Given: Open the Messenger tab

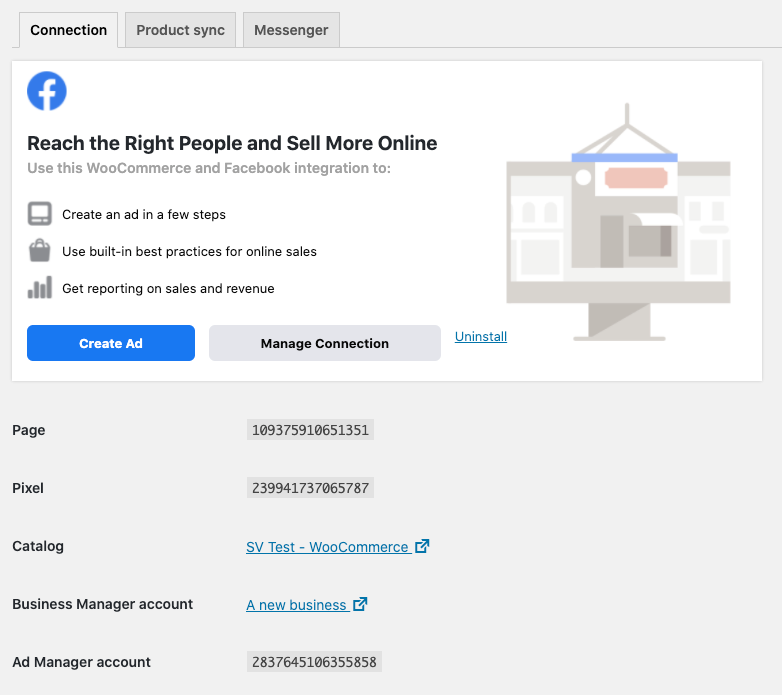Looking at the screenshot, I should [x=291, y=30].
